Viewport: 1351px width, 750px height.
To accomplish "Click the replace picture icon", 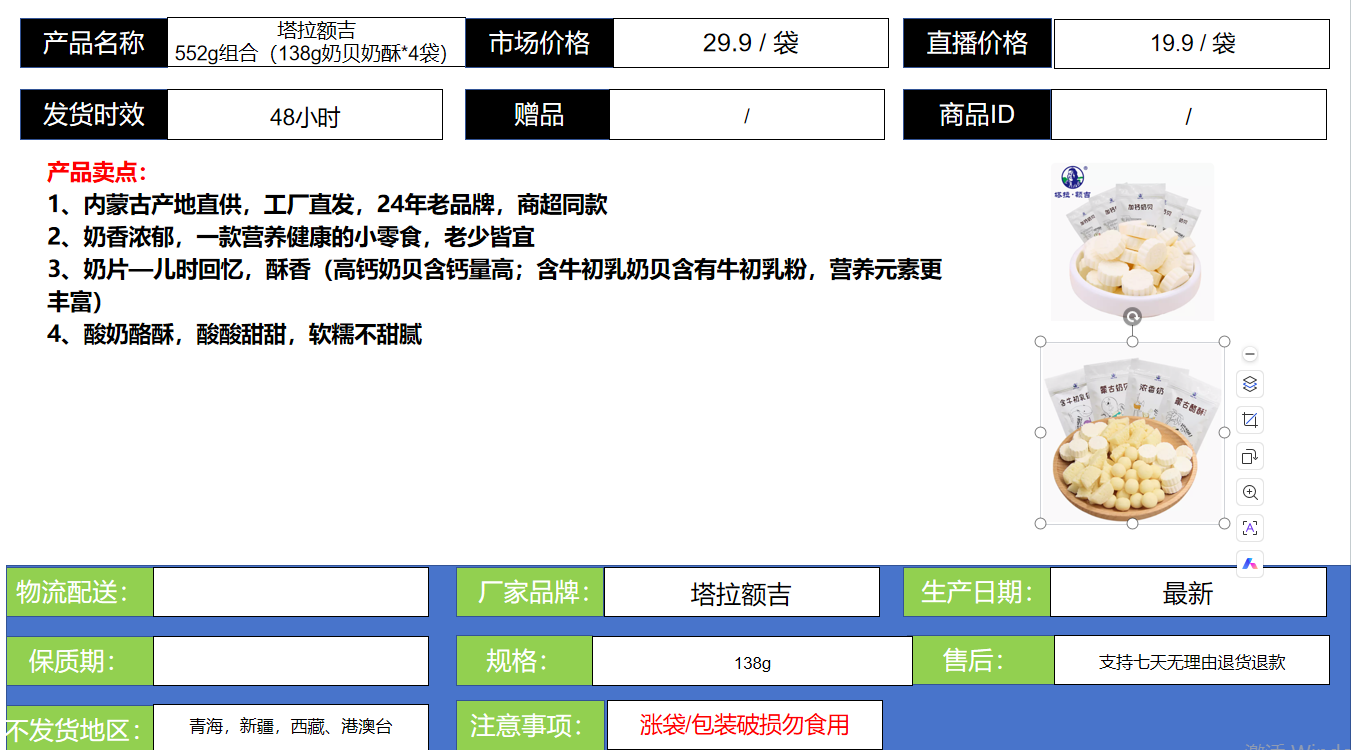I will point(1249,457).
